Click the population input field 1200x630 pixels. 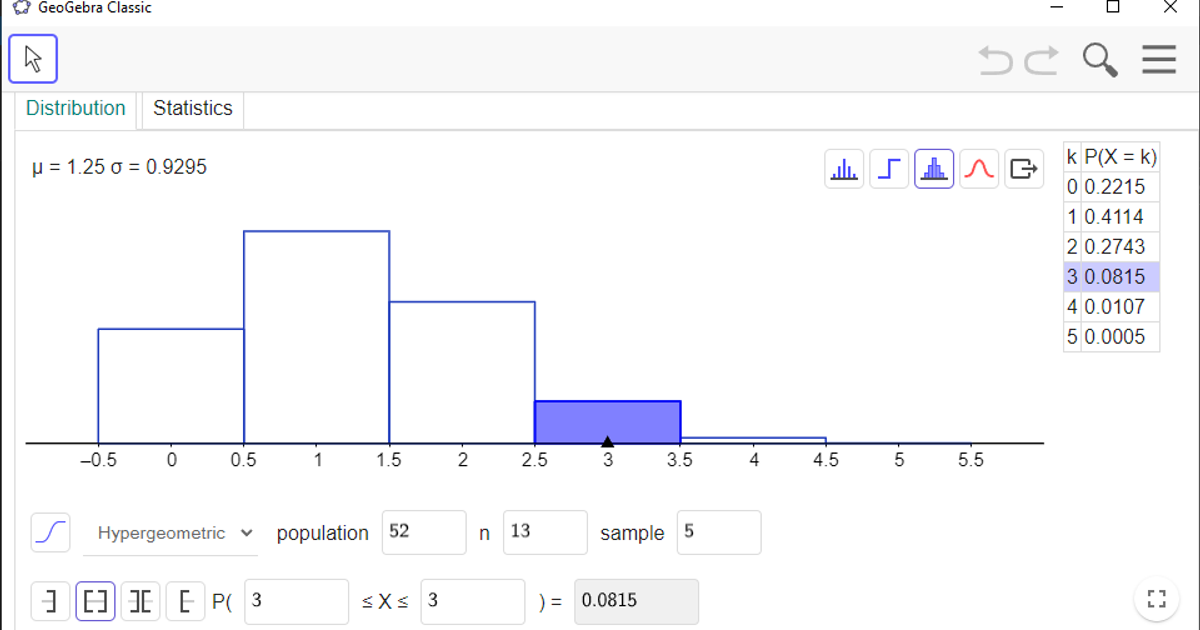click(424, 532)
